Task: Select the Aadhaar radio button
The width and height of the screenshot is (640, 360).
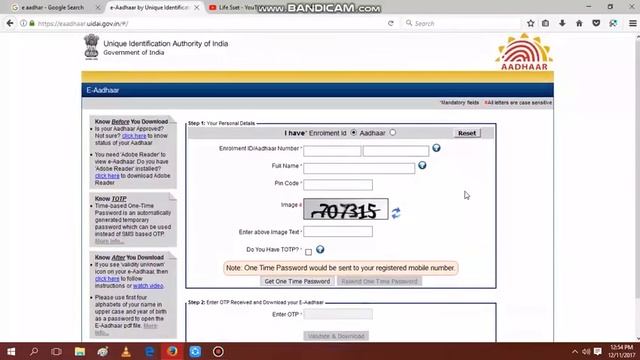Action: 393,133
